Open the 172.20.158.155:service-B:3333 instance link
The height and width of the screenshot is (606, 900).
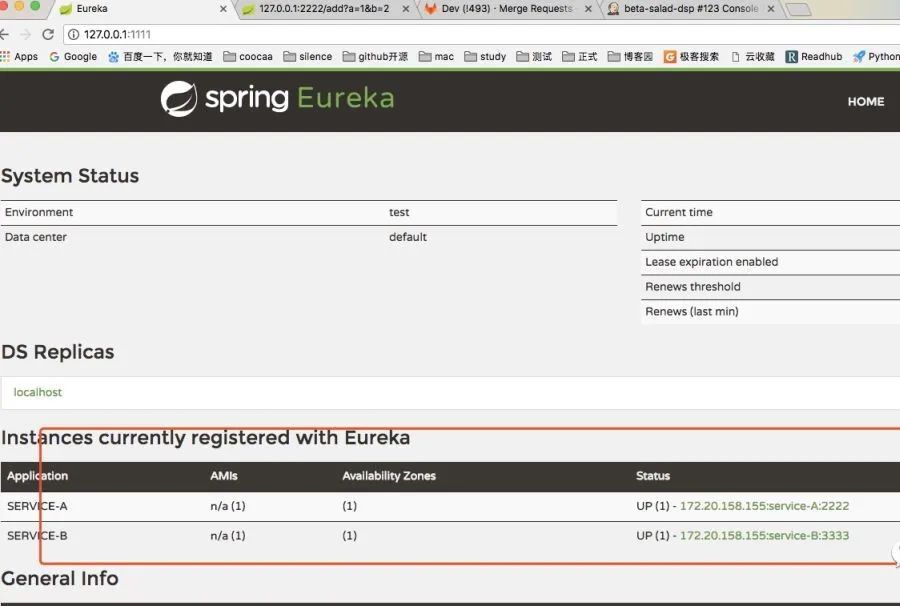[764, 535]
